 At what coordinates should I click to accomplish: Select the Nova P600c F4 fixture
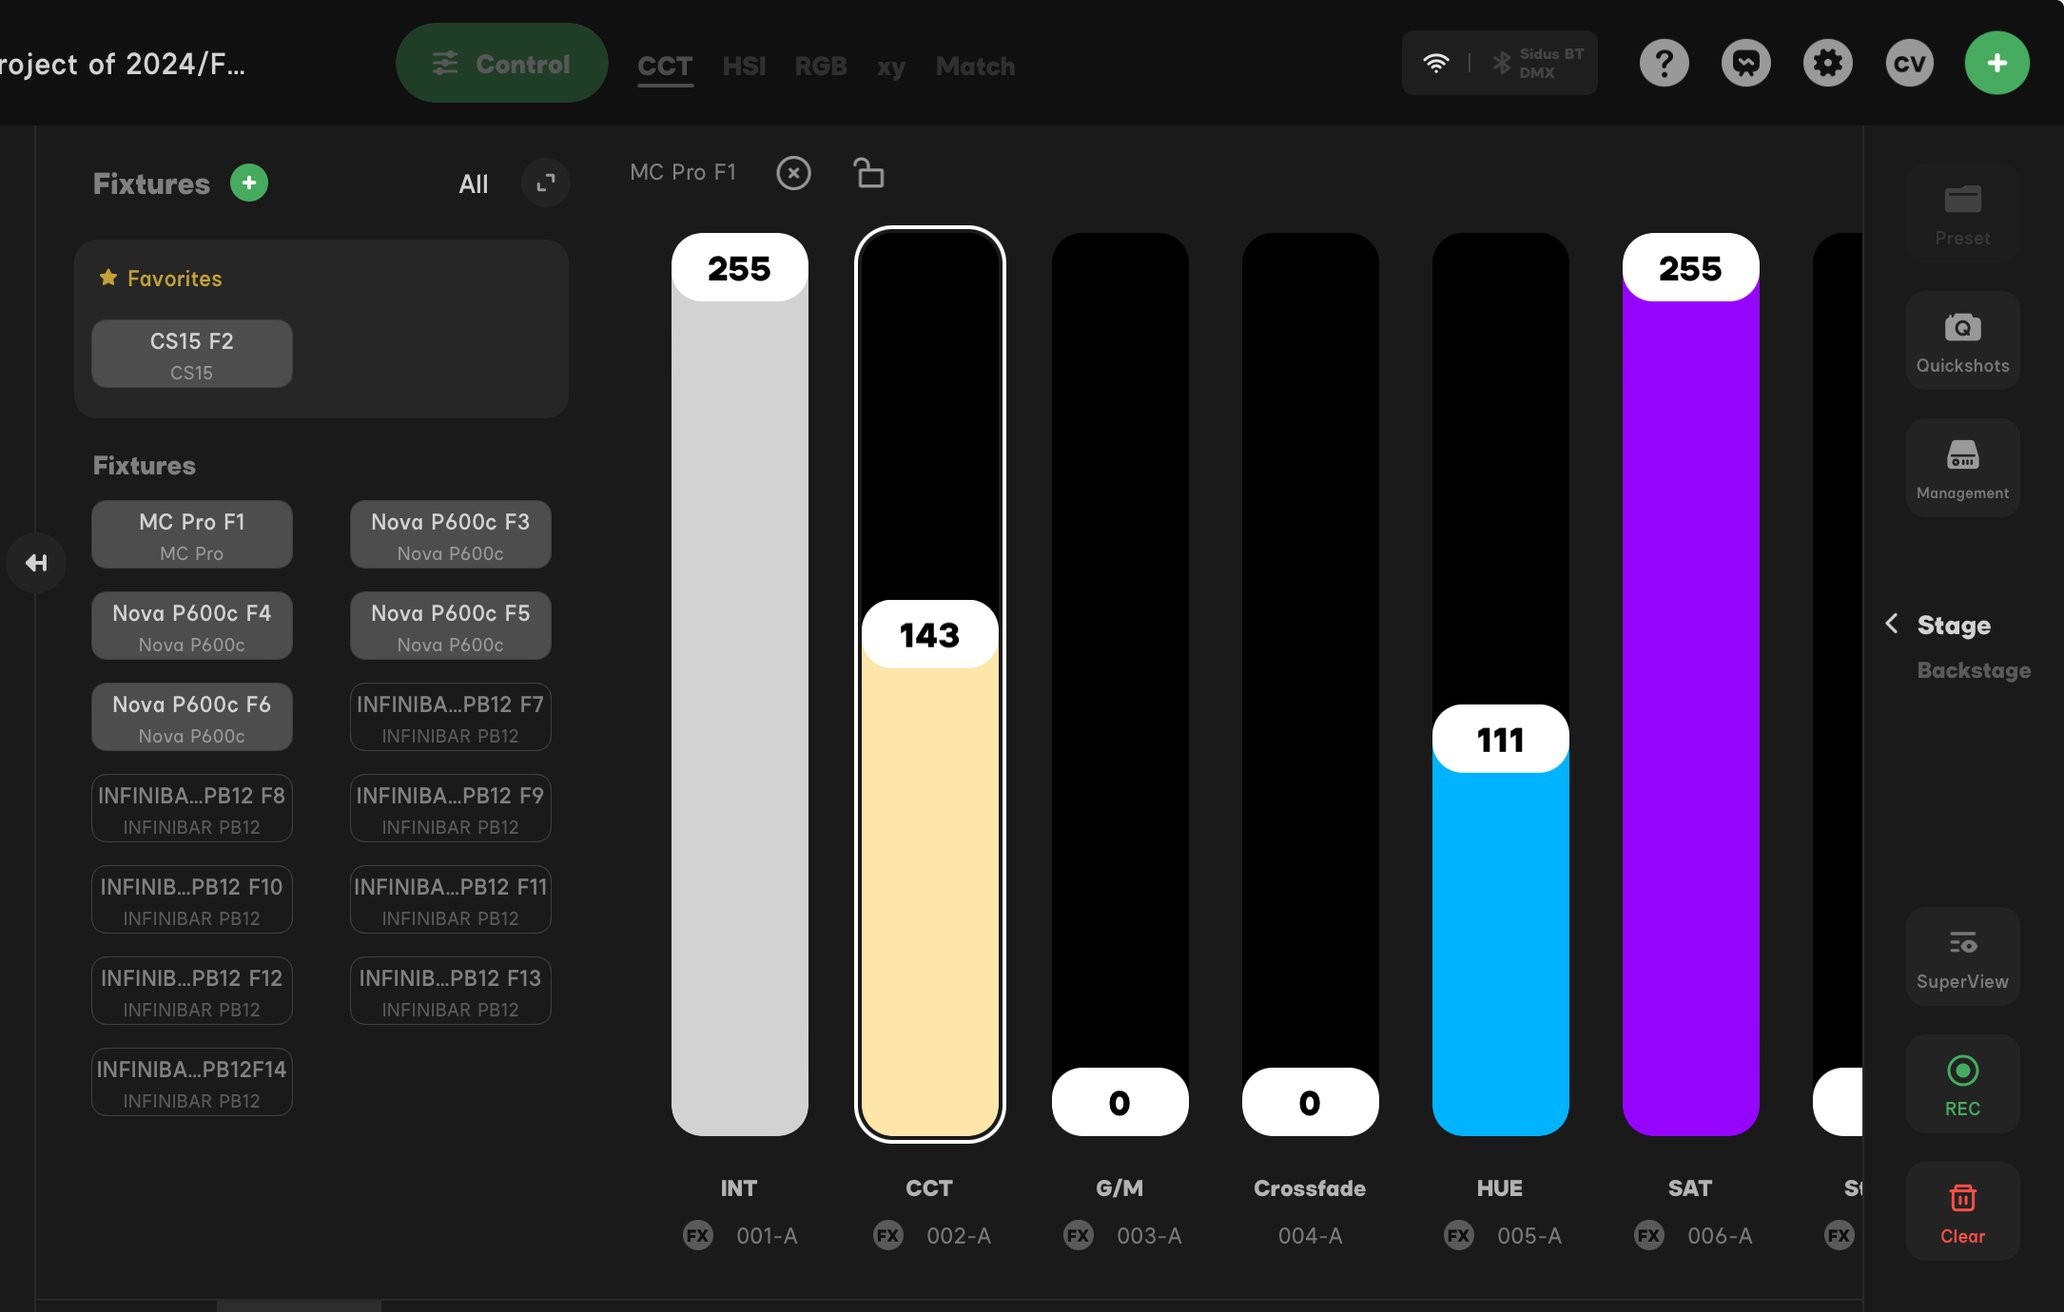coord(191,625)
